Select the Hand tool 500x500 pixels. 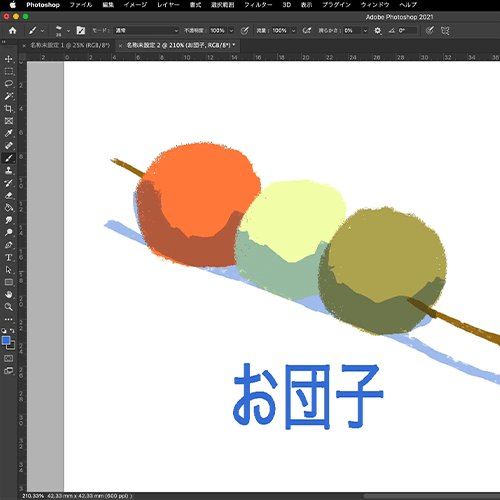coord(9,294)
